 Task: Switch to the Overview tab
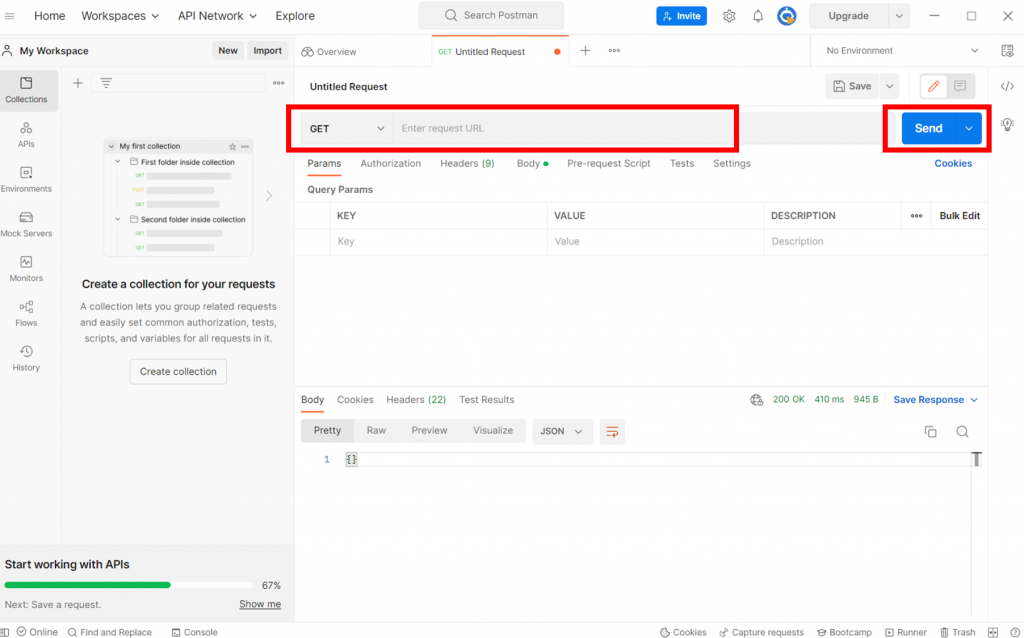point(328,52)
